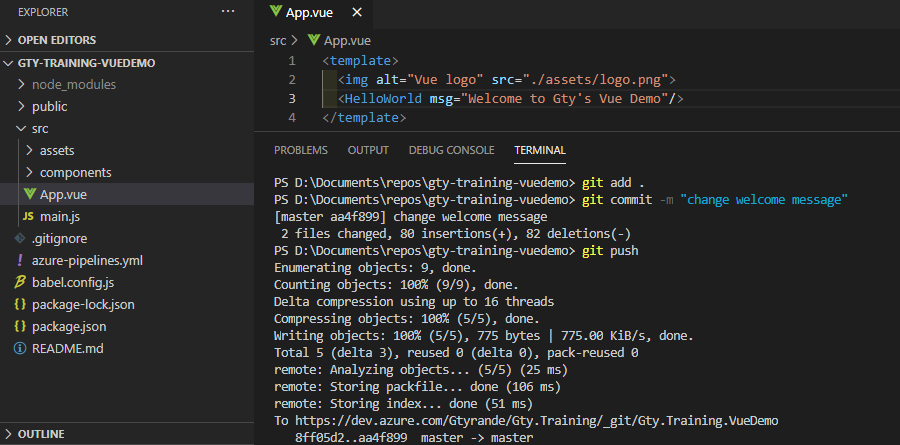The image size is (900, 445).
Task: Select the components folder
Action: [x=75, y=172]
